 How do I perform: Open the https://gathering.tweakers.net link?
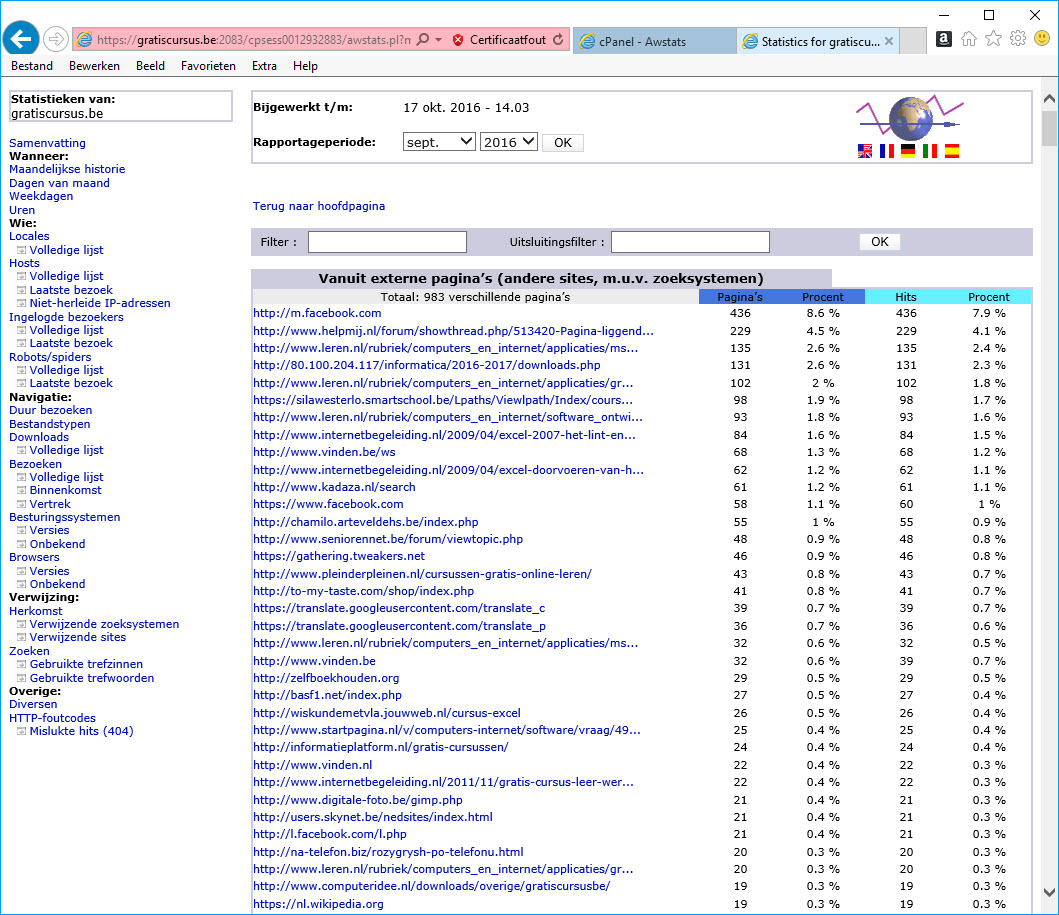339,556
